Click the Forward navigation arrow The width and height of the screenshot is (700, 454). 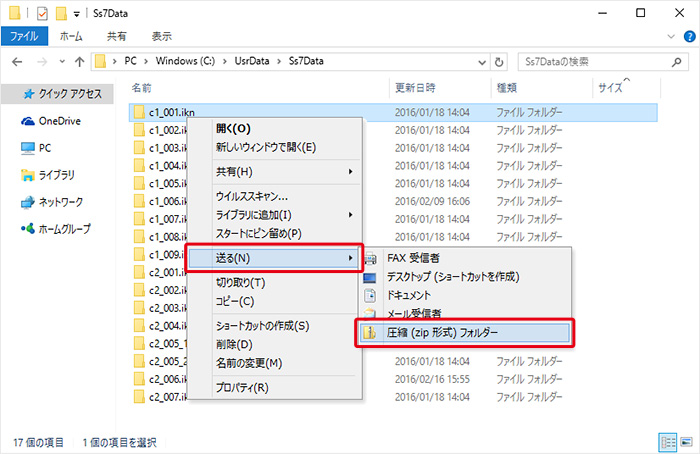(x=42, y=62)
